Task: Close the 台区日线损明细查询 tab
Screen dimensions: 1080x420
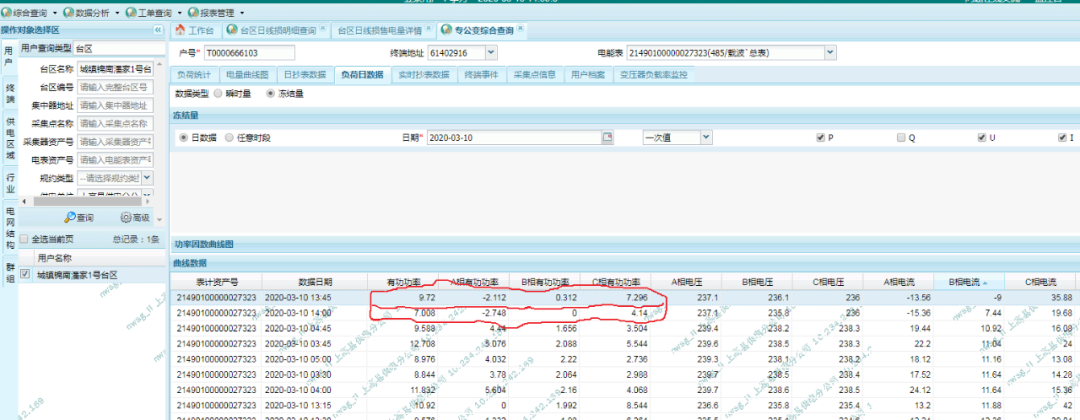Action: pos(324,29)
